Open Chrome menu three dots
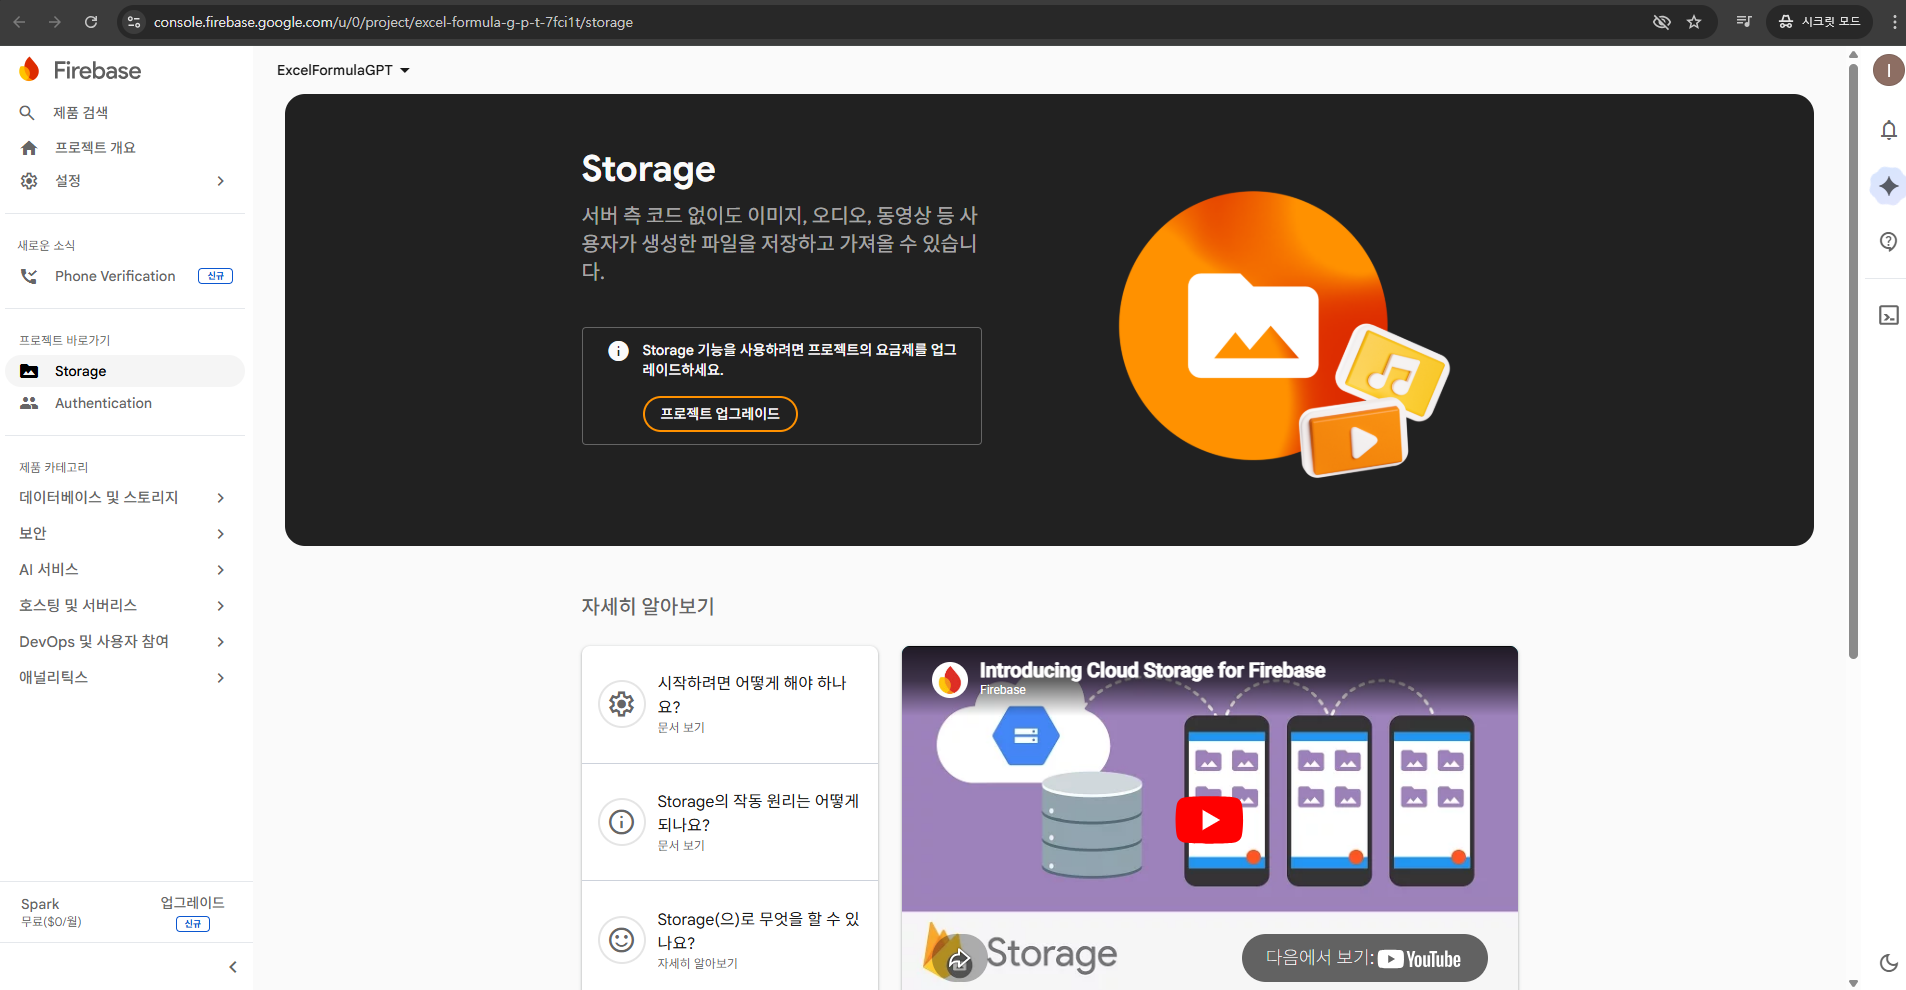Viewport: 1906px width, 990px height. 1894,22
